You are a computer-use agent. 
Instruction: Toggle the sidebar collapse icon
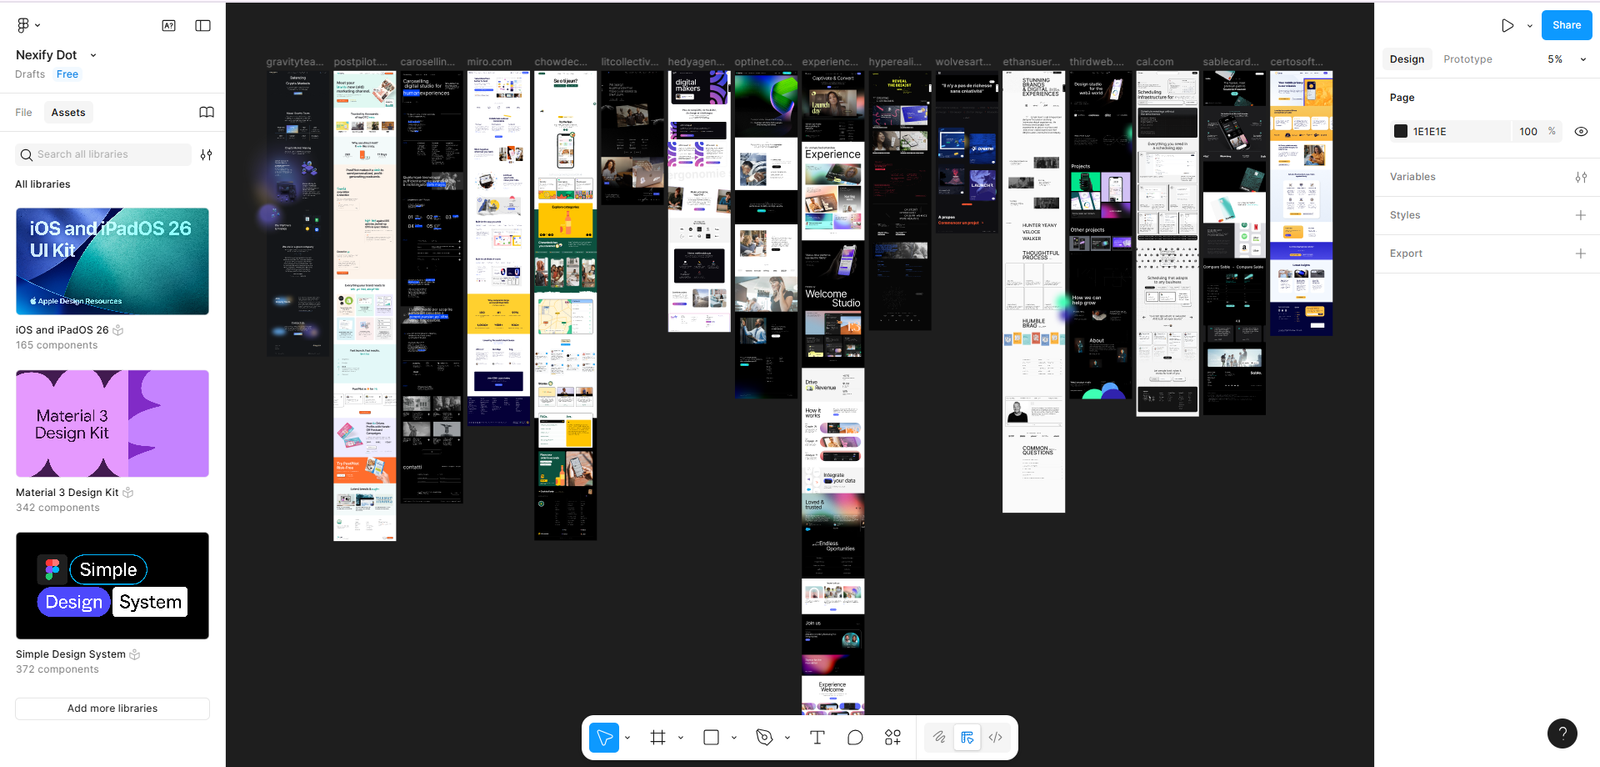tap(203, 26)
